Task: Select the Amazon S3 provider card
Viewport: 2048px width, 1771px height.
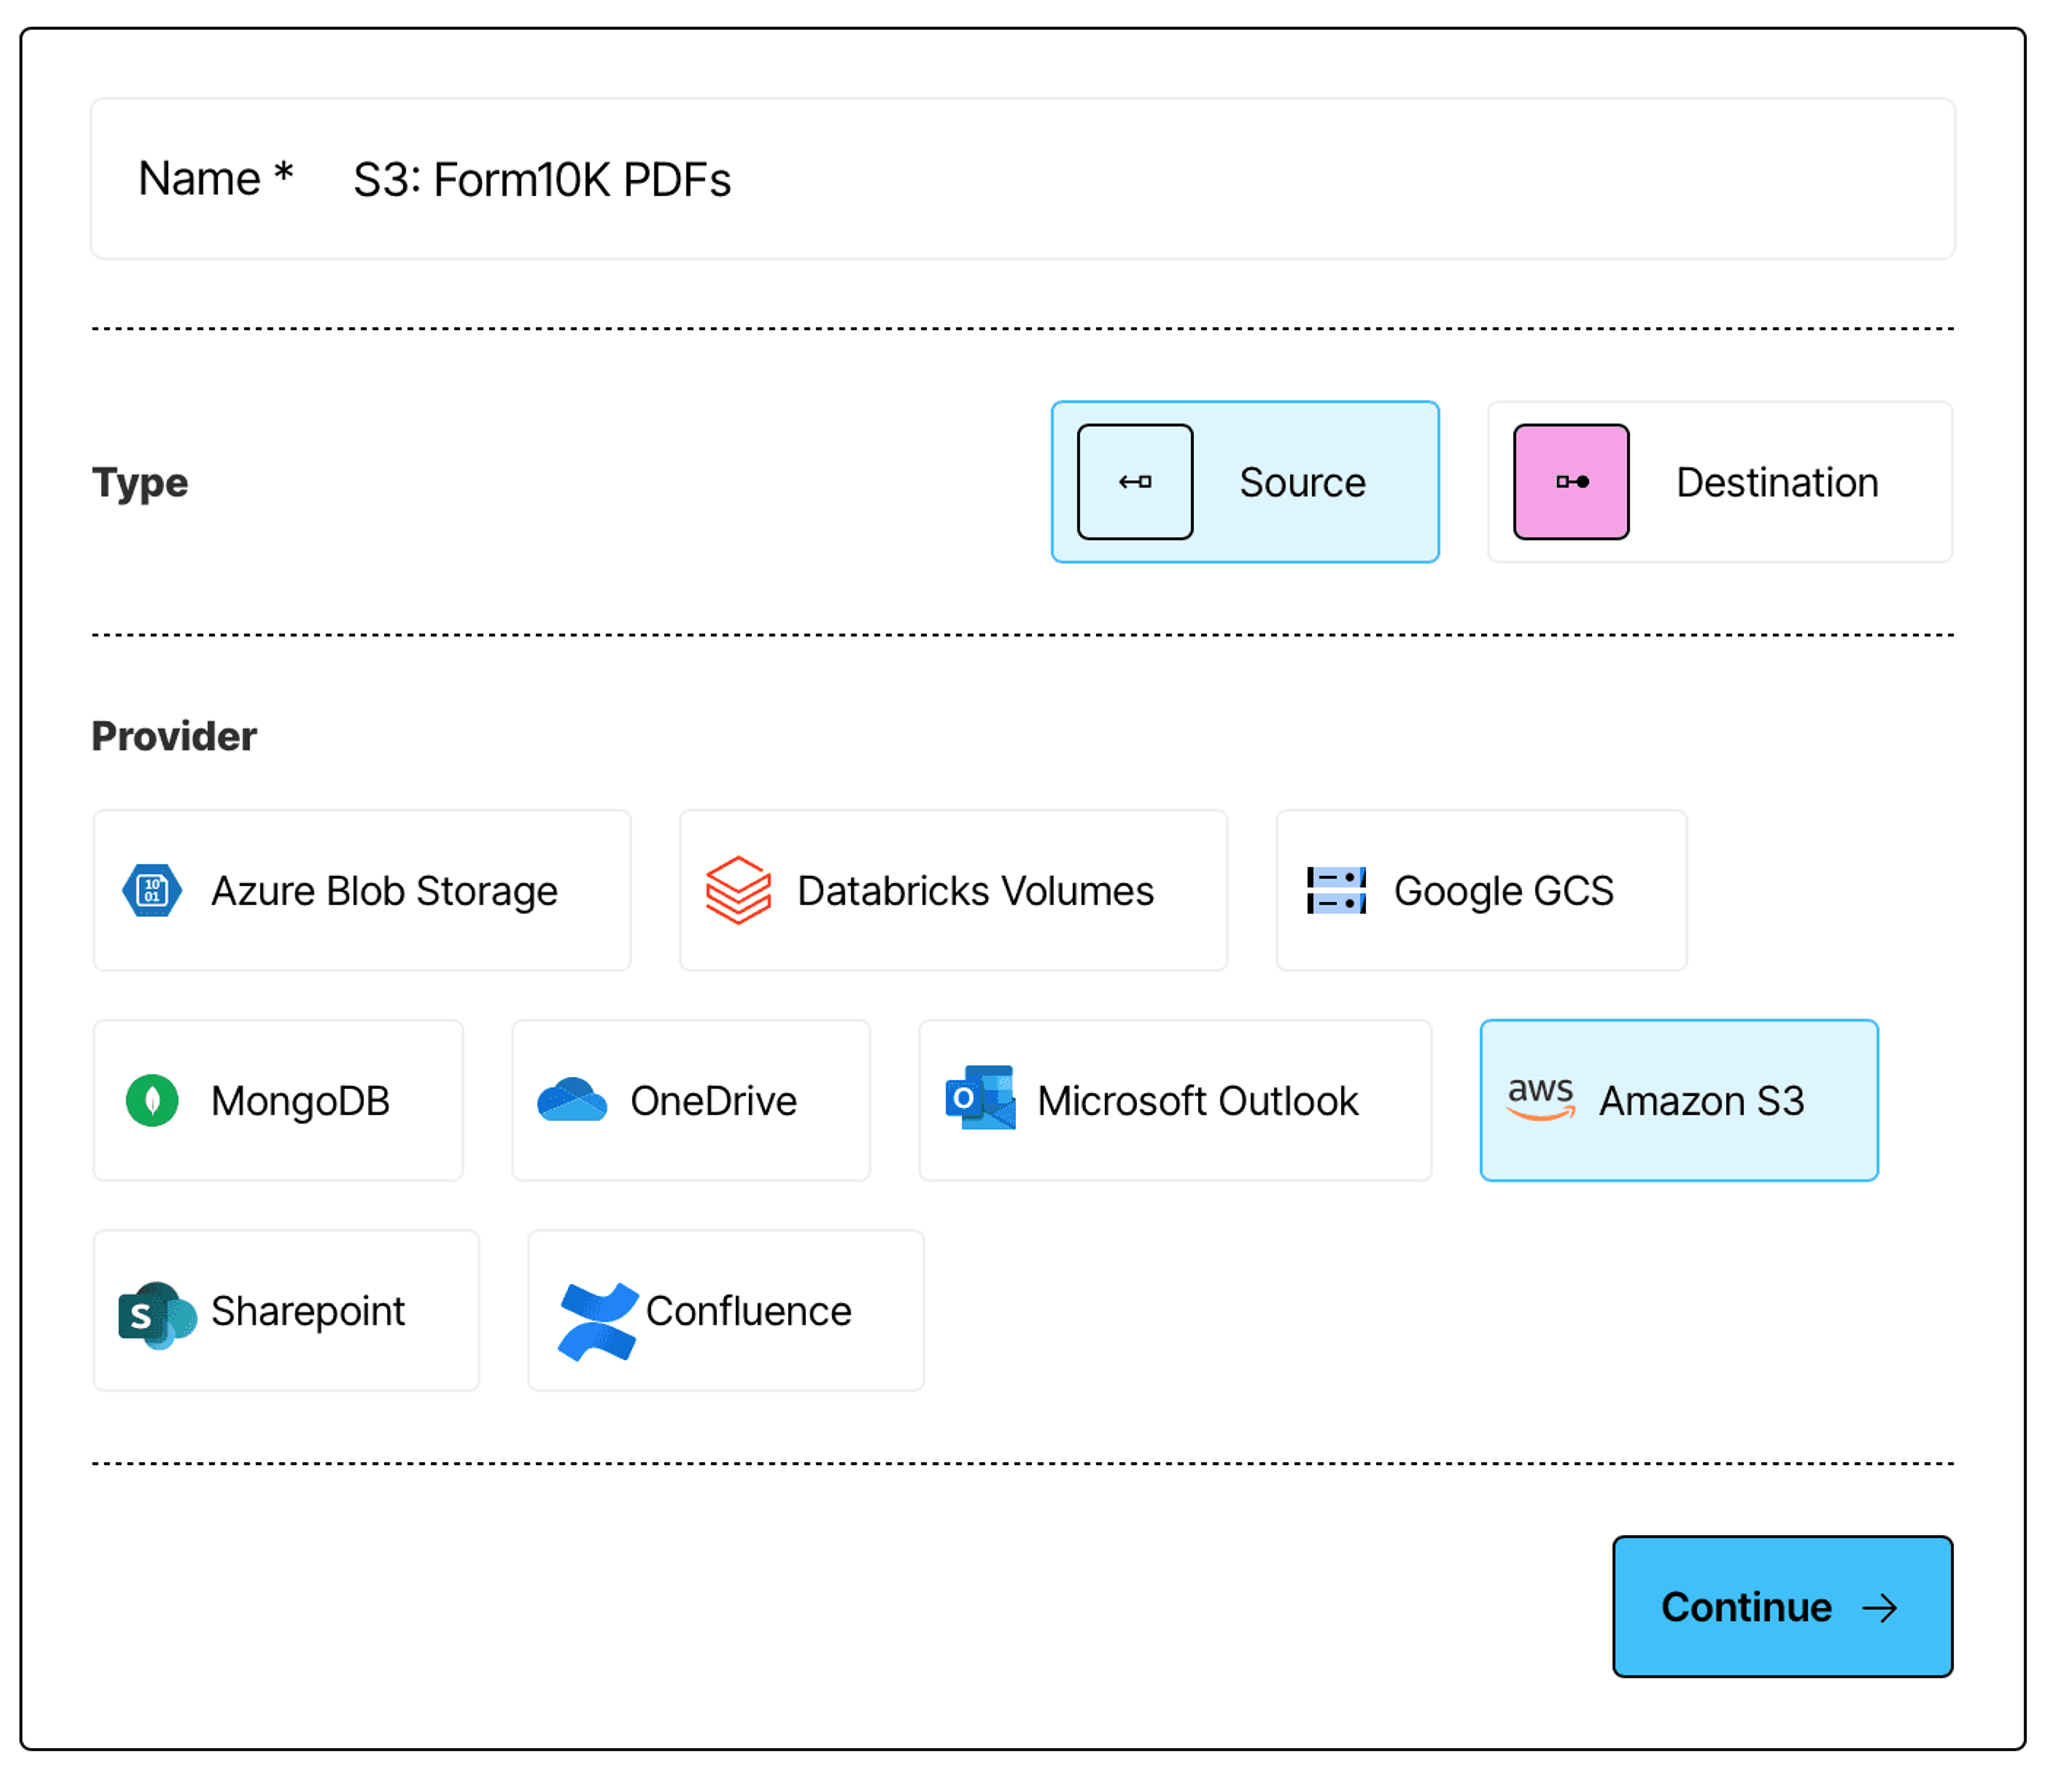Action: pos(1679,1100)
